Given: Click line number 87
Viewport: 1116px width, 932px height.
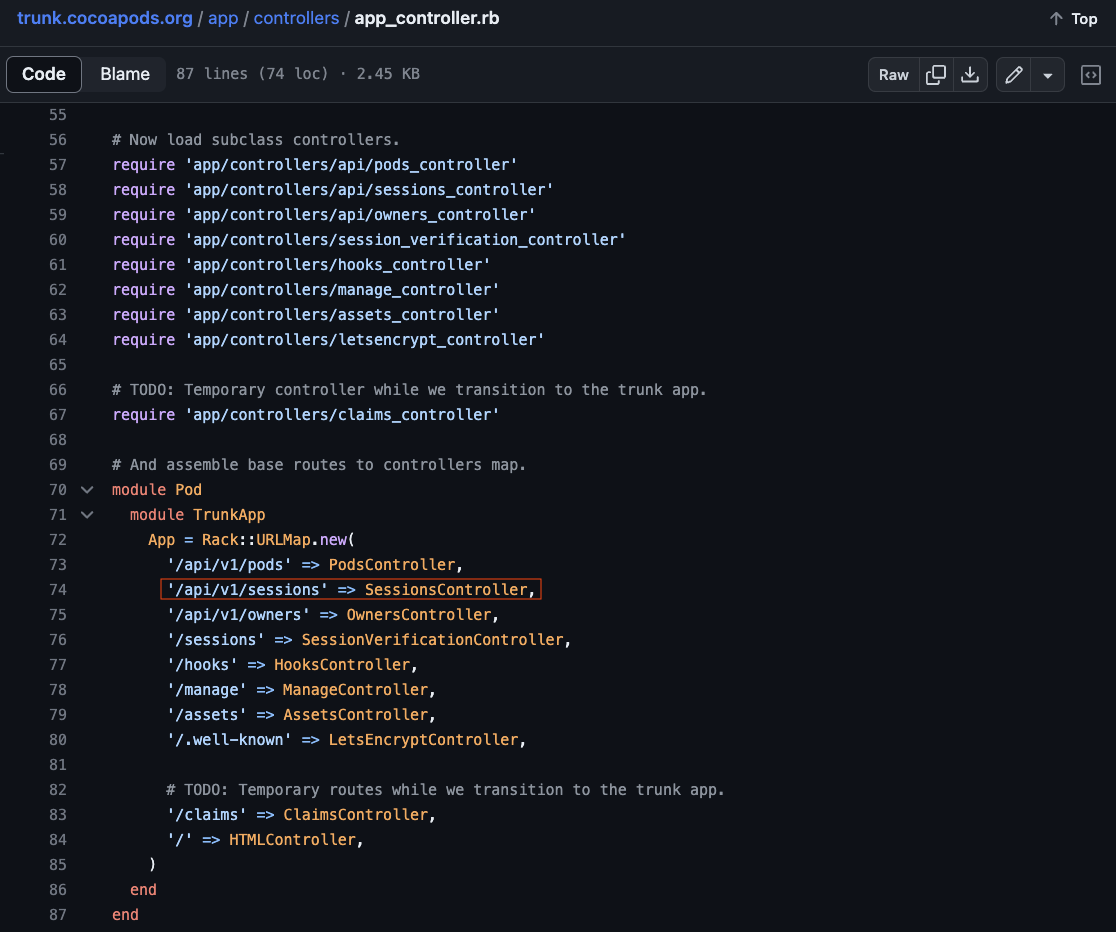Looking at the screenshot, I should point(58,914).
